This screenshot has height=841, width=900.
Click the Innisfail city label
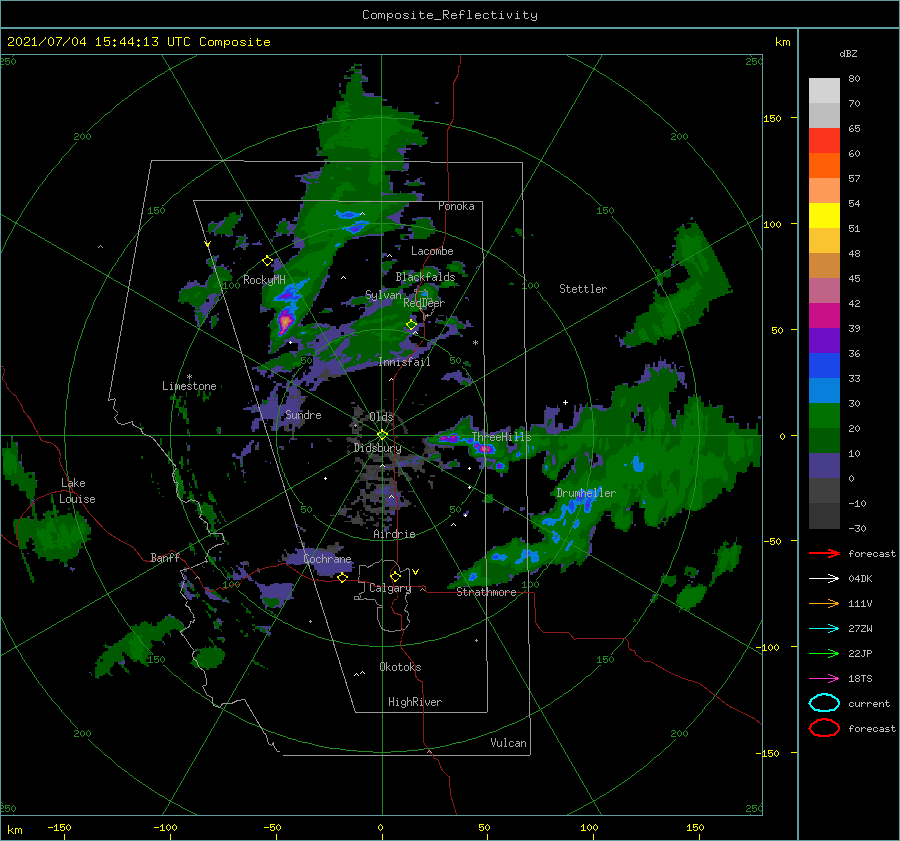click(x=405, y=362)
